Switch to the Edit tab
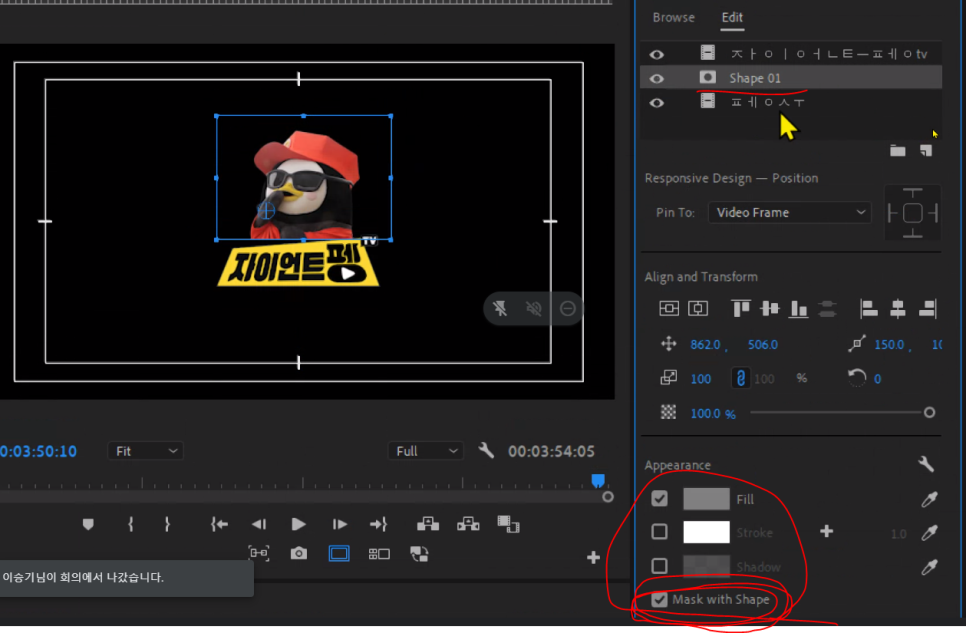The width and height of the screenshot is (966, 633). [x=732, y=17]
